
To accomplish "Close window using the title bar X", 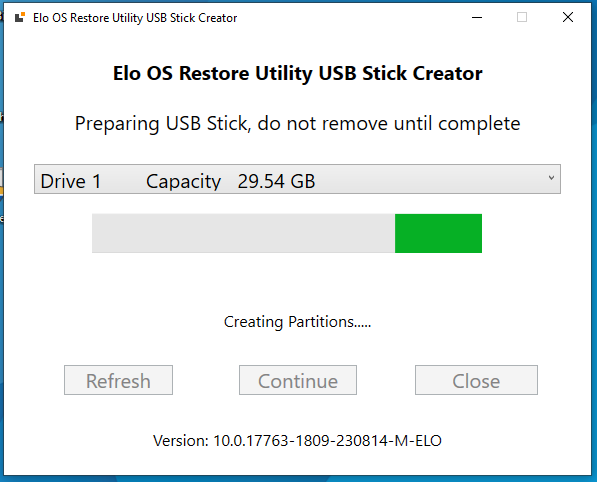I will (x=568, y=18).
